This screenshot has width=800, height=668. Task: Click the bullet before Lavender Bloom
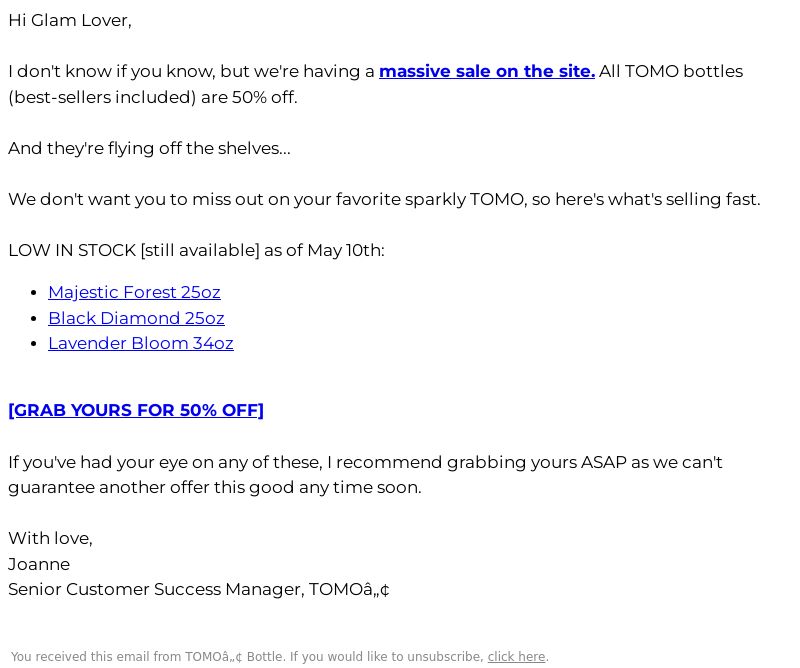(x=34, y=343)
